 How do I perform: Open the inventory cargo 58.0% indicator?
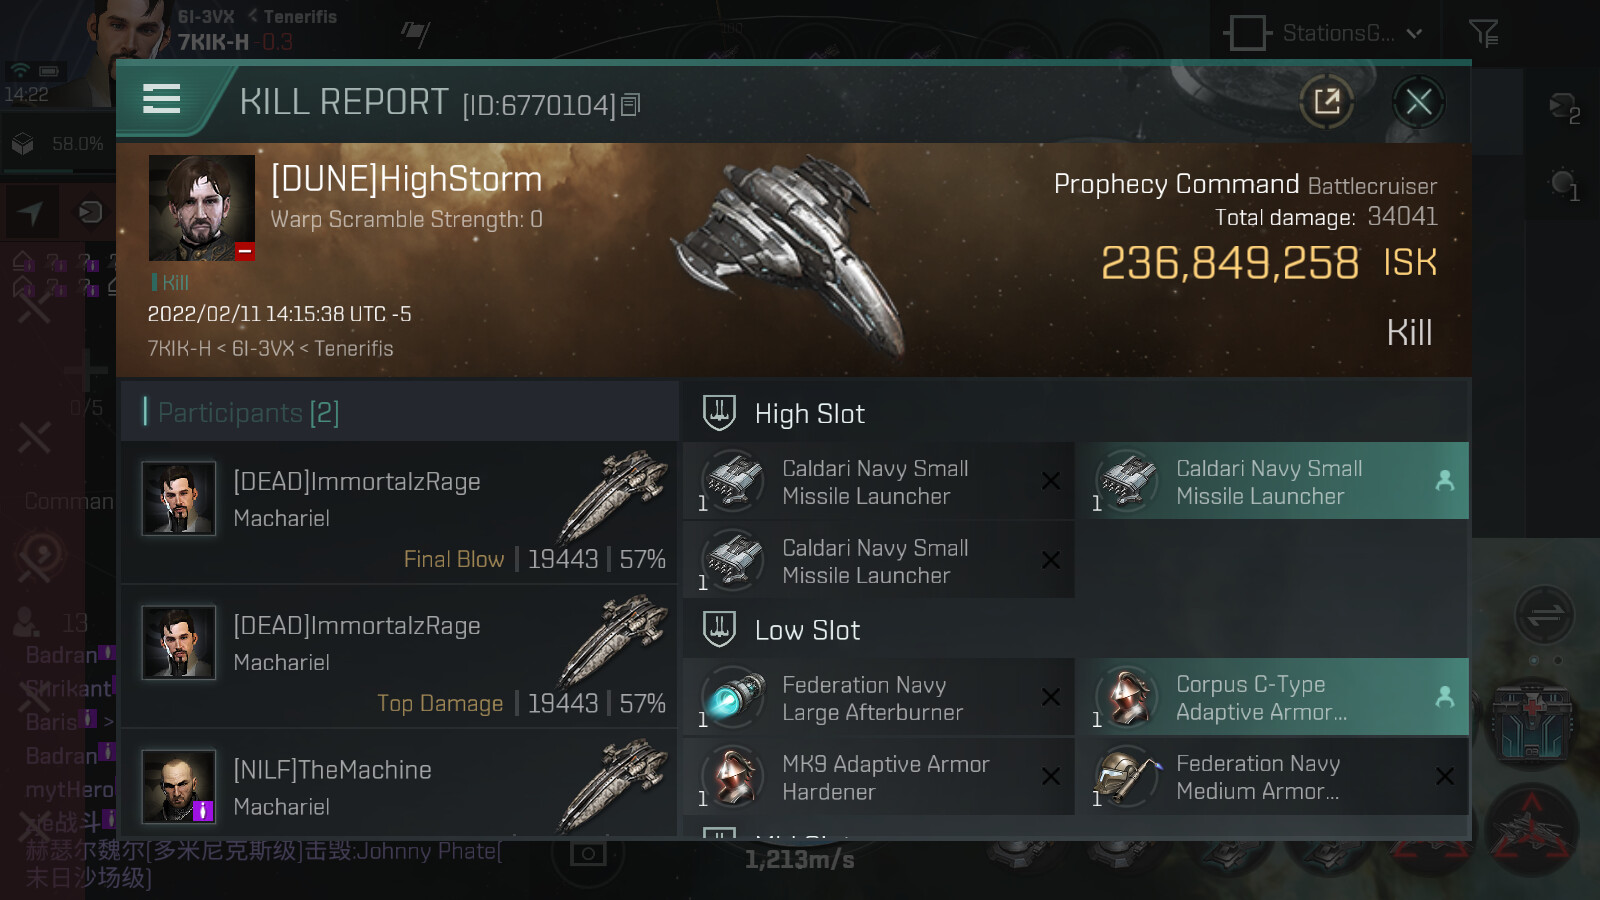pyautogui.click(x=58, y=144)
